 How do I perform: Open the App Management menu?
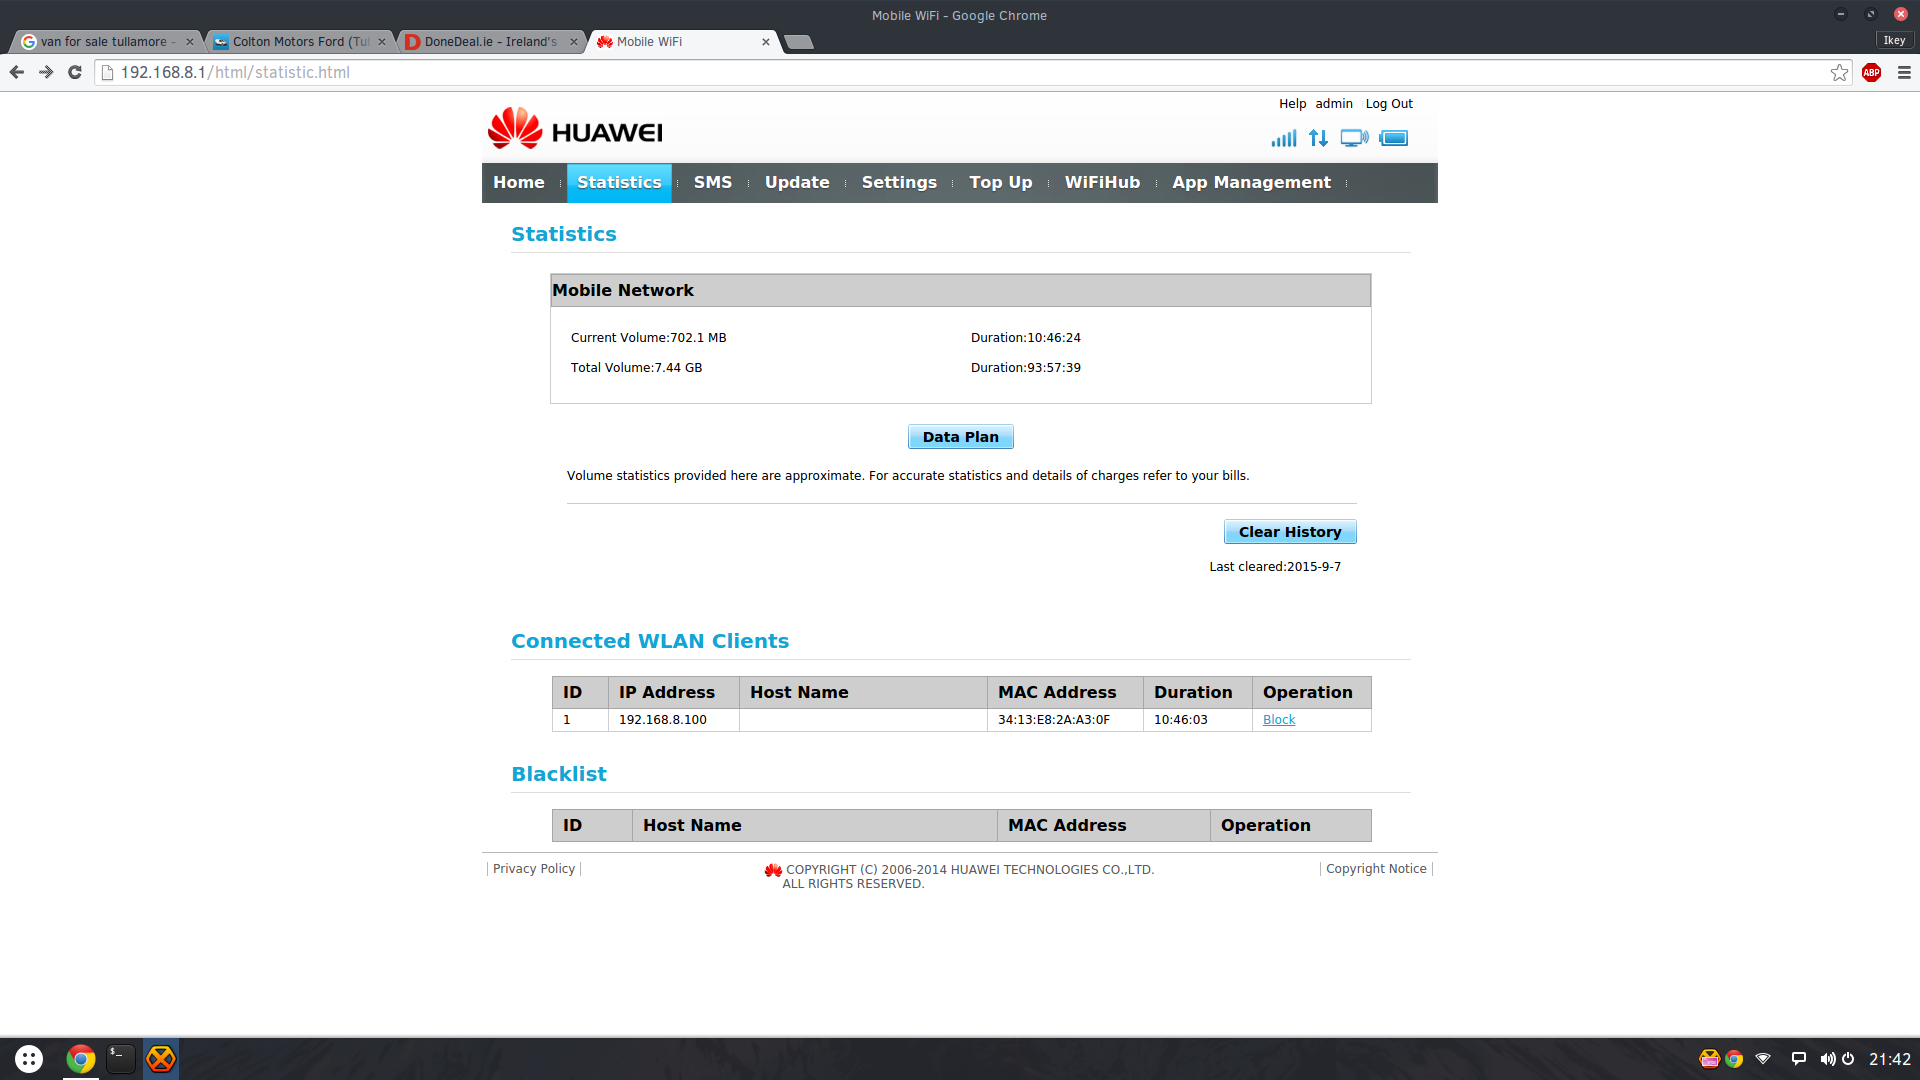(x=1251, y=182)
